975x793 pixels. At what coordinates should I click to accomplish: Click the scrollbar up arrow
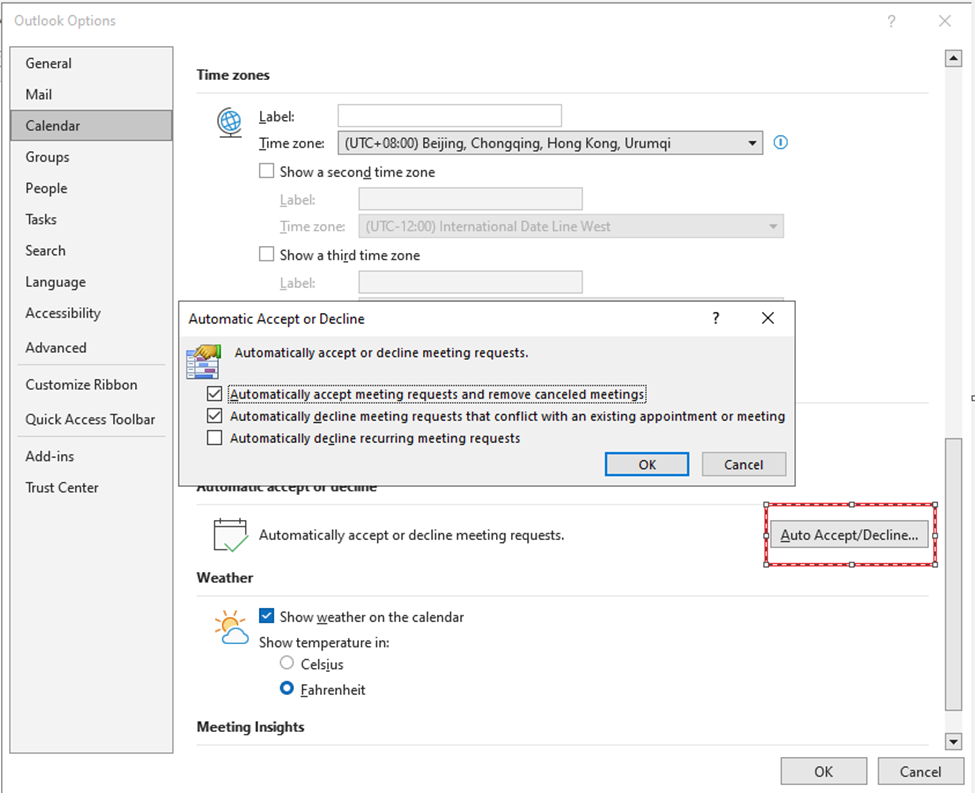coord(953,58)
